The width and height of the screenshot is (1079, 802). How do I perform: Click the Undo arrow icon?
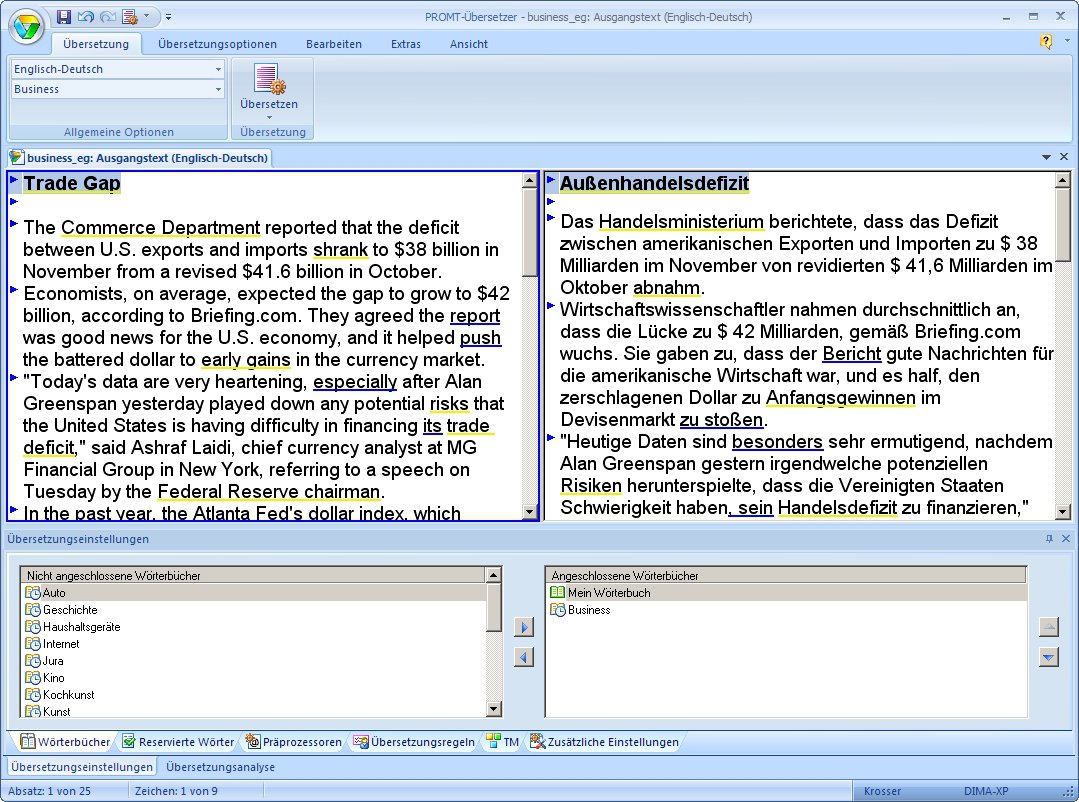pyautogui.click(x=86, y=17)
